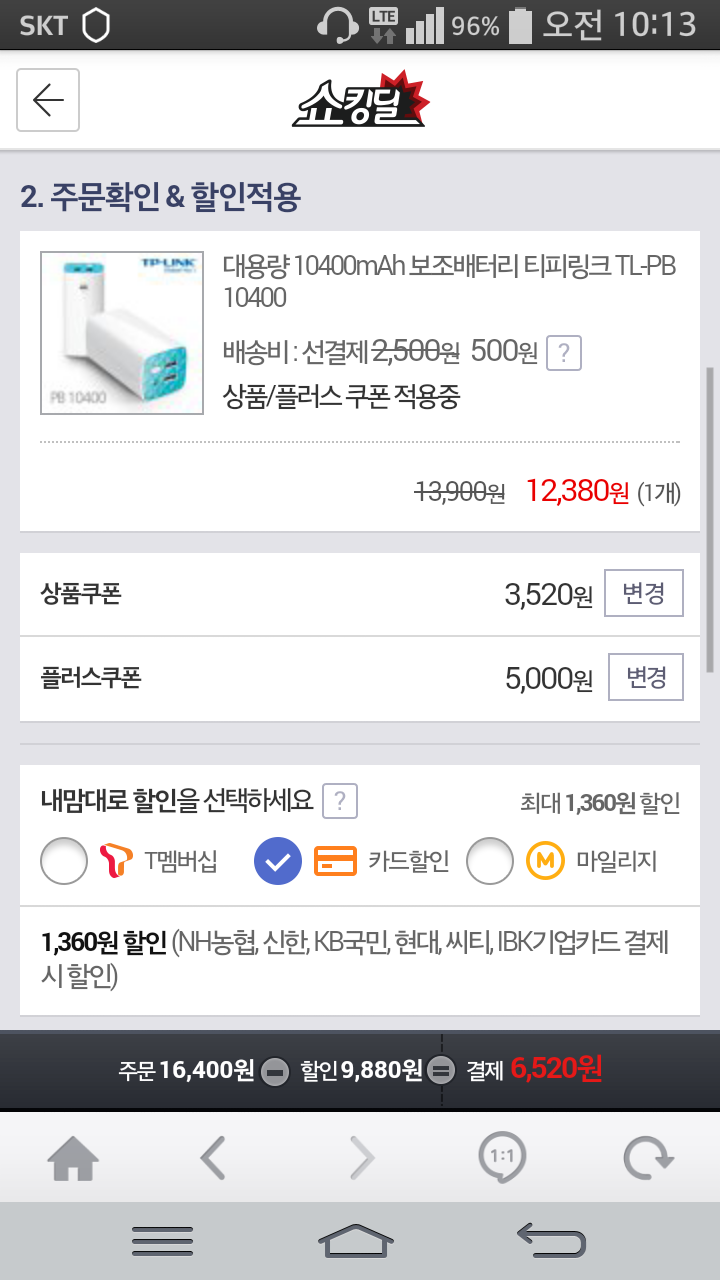Tap the 1:1 zoom icon

tap(501, 1160)
